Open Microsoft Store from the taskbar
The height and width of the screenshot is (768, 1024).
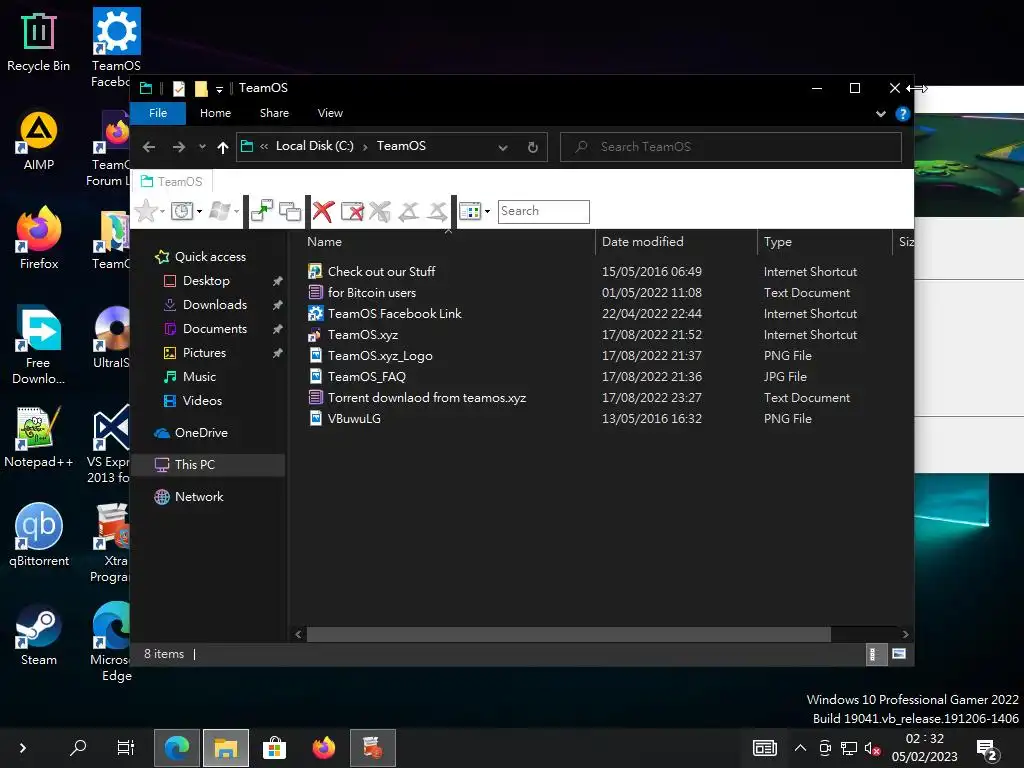click(274, 748)
